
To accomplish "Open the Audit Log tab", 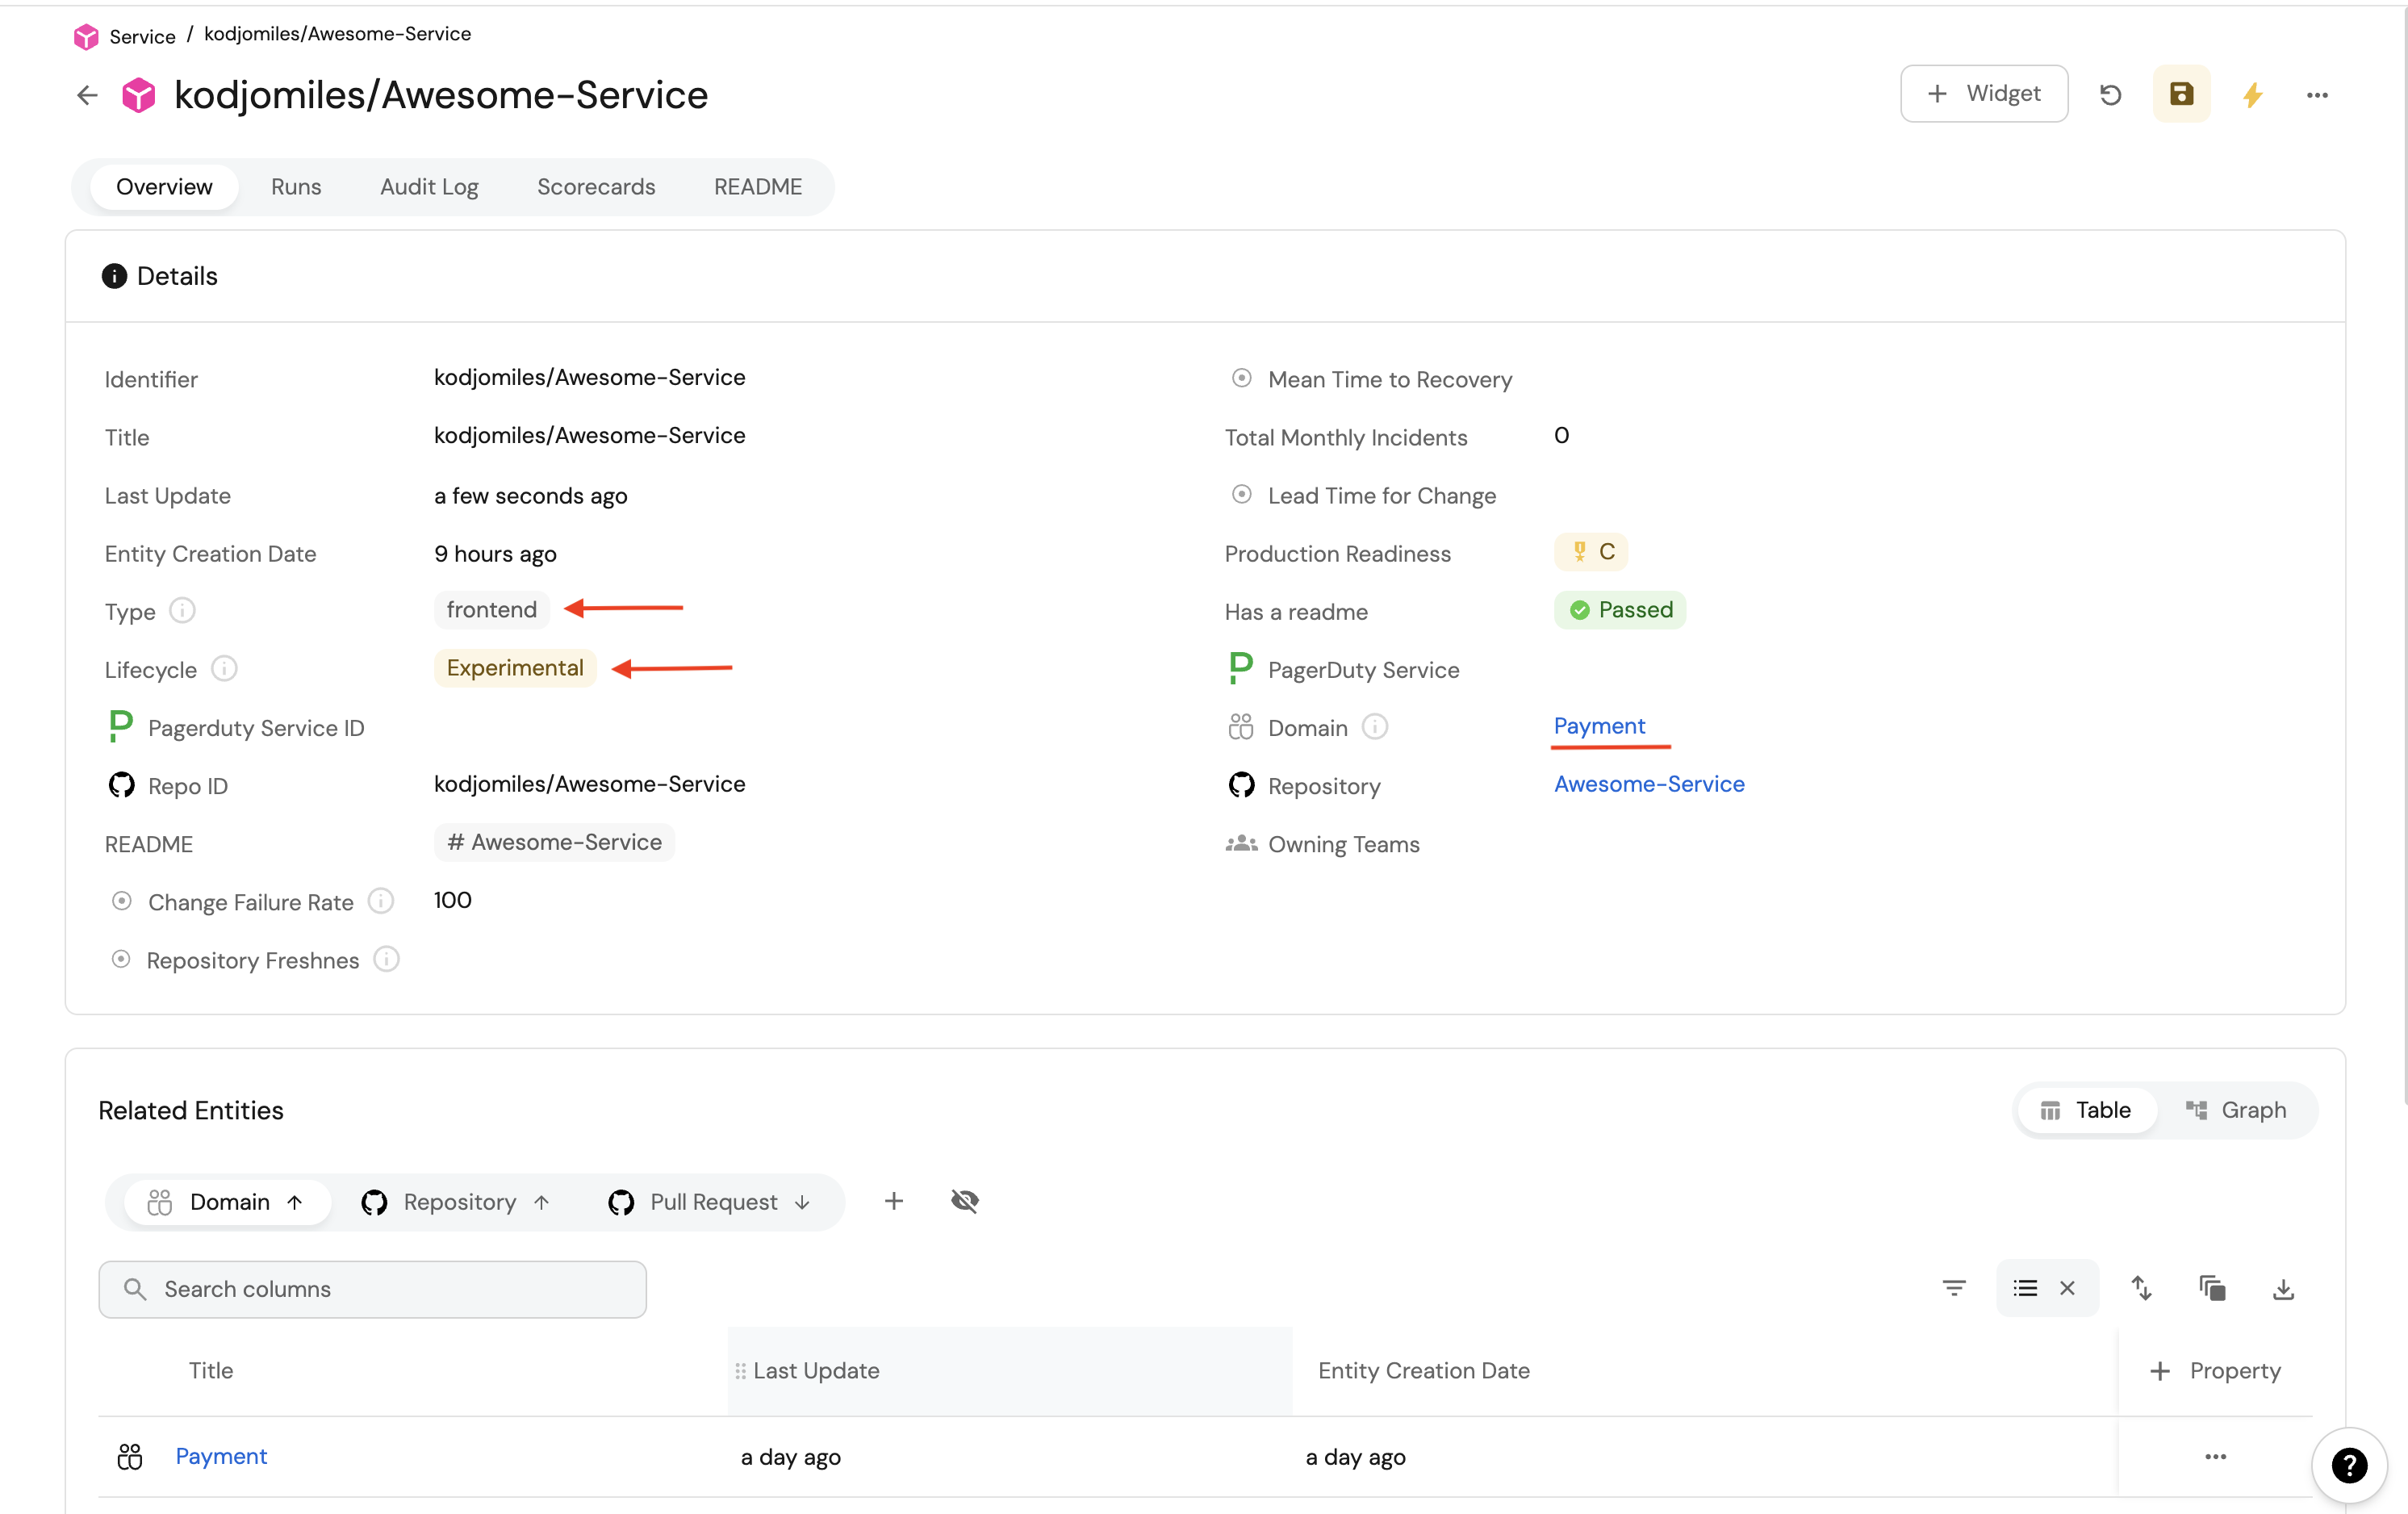I will click(x=429, y=187).
